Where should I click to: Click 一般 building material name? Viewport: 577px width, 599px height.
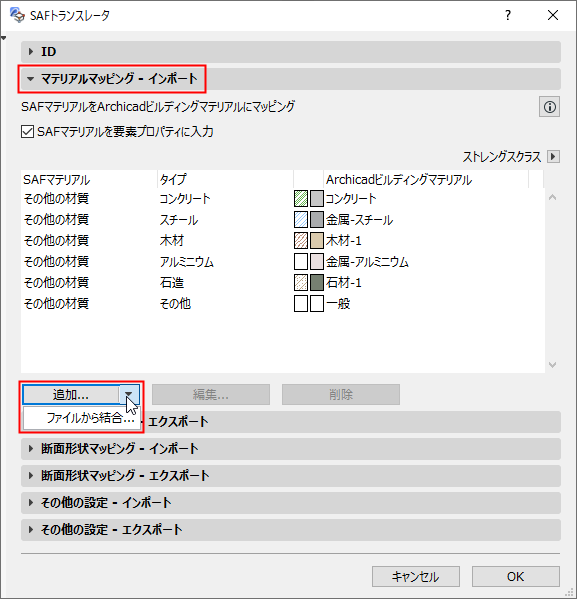point(338,304)
